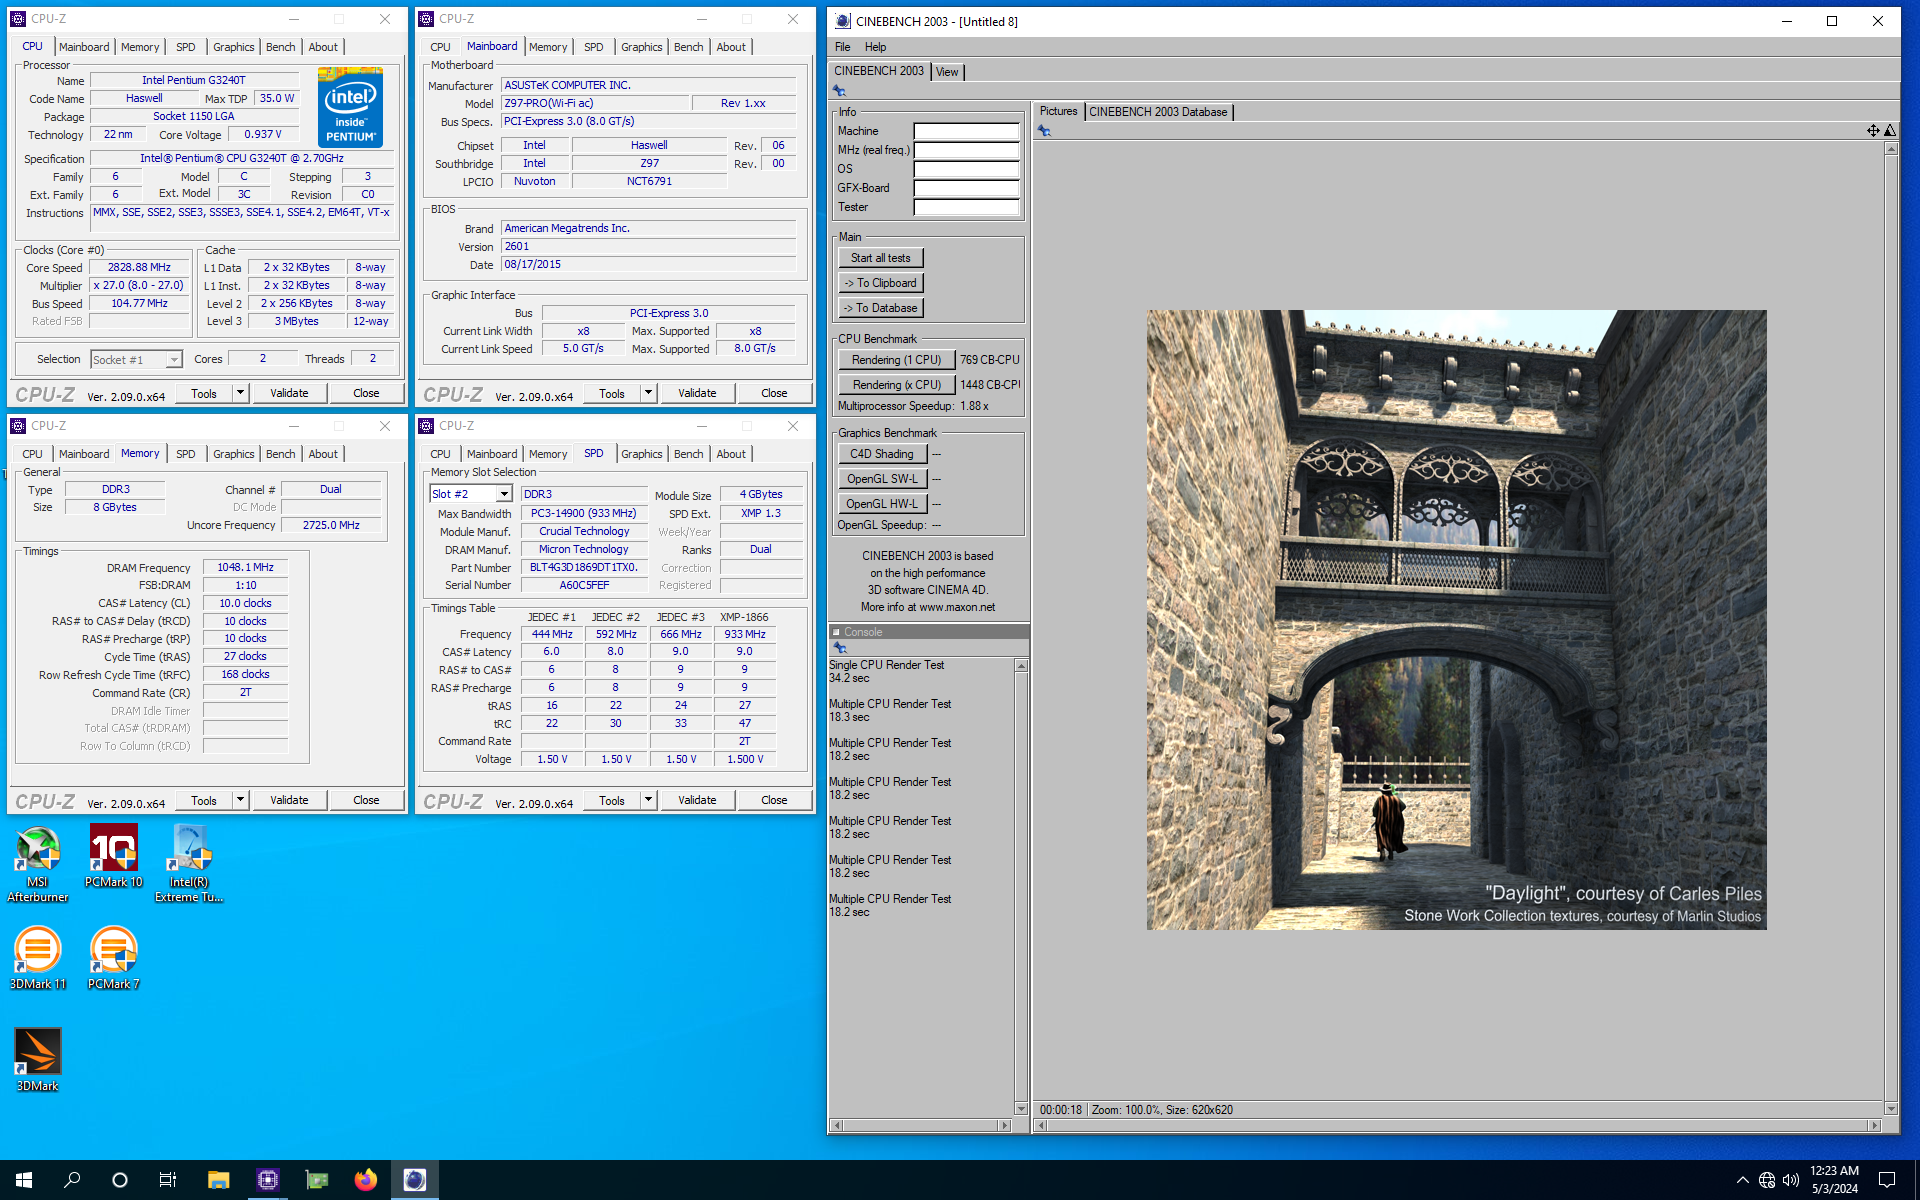Show hidden tray icons
This screenshot has width=1920, height=1200.
pos(1742,1180)
